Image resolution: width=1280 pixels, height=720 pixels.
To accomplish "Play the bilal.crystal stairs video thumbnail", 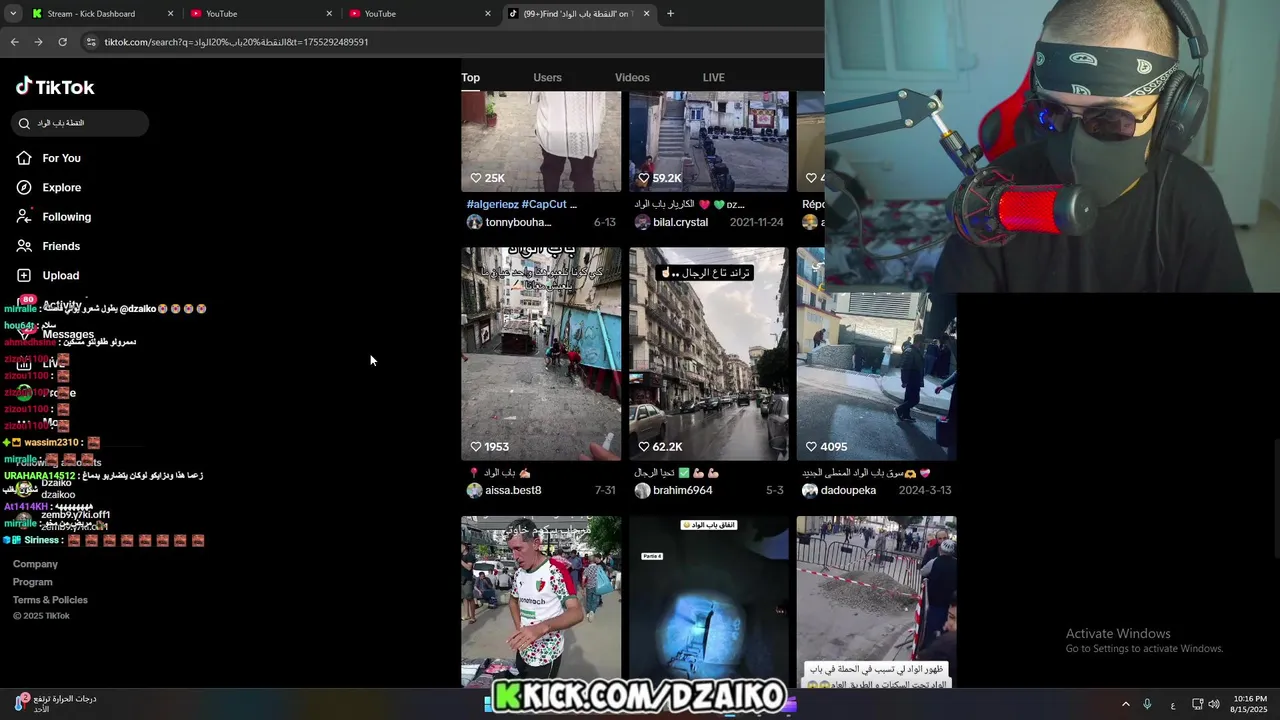I will pyautogui.click(x=709, y=141).
